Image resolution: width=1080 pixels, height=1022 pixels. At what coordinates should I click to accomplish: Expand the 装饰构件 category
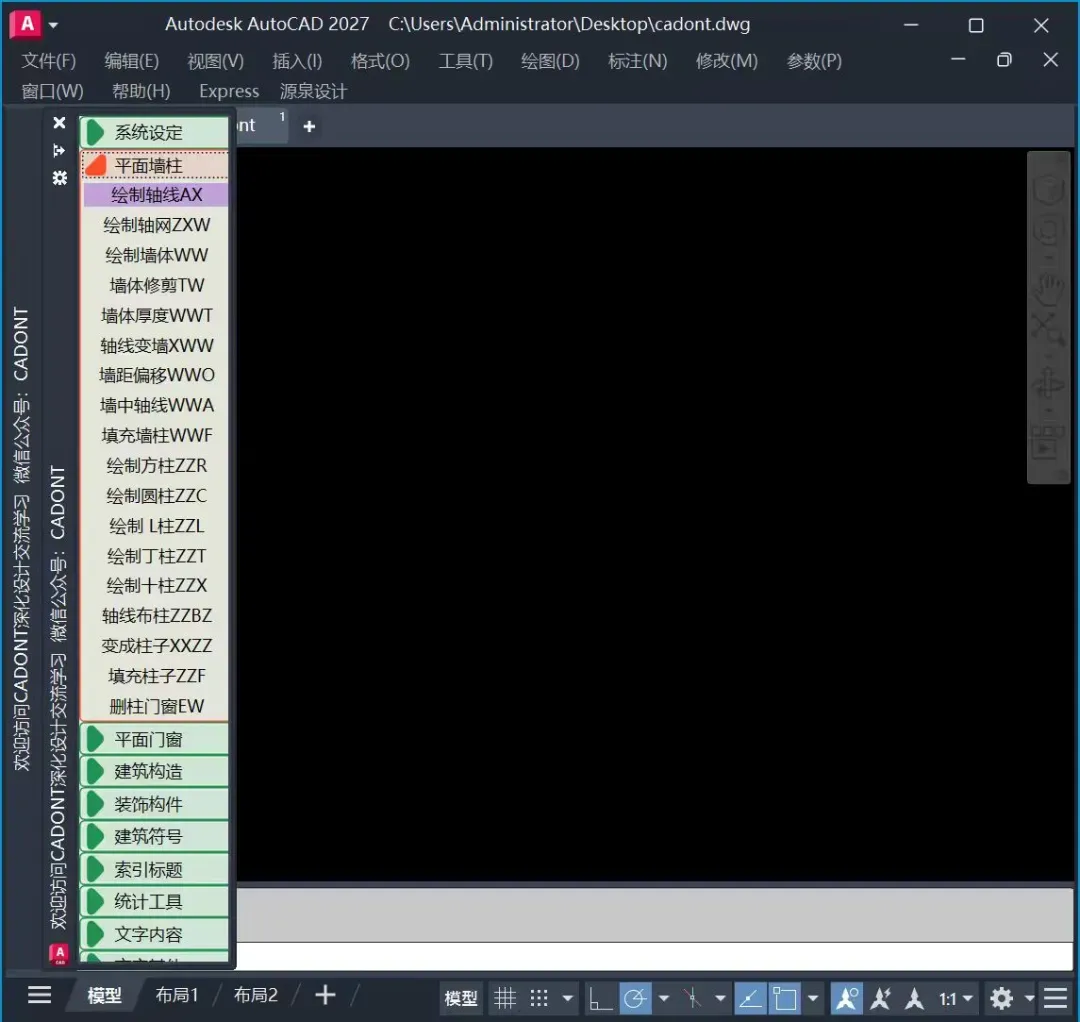click(x=154, y=804)
